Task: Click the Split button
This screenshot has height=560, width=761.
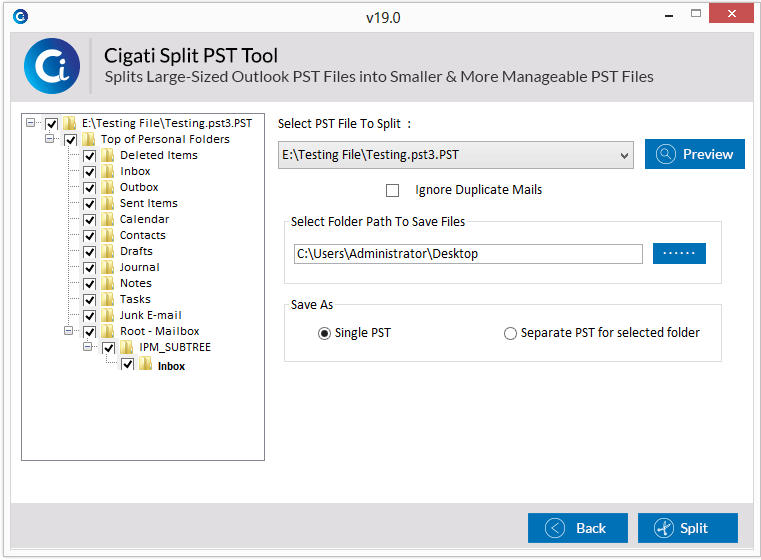Action: click(687, 527)
